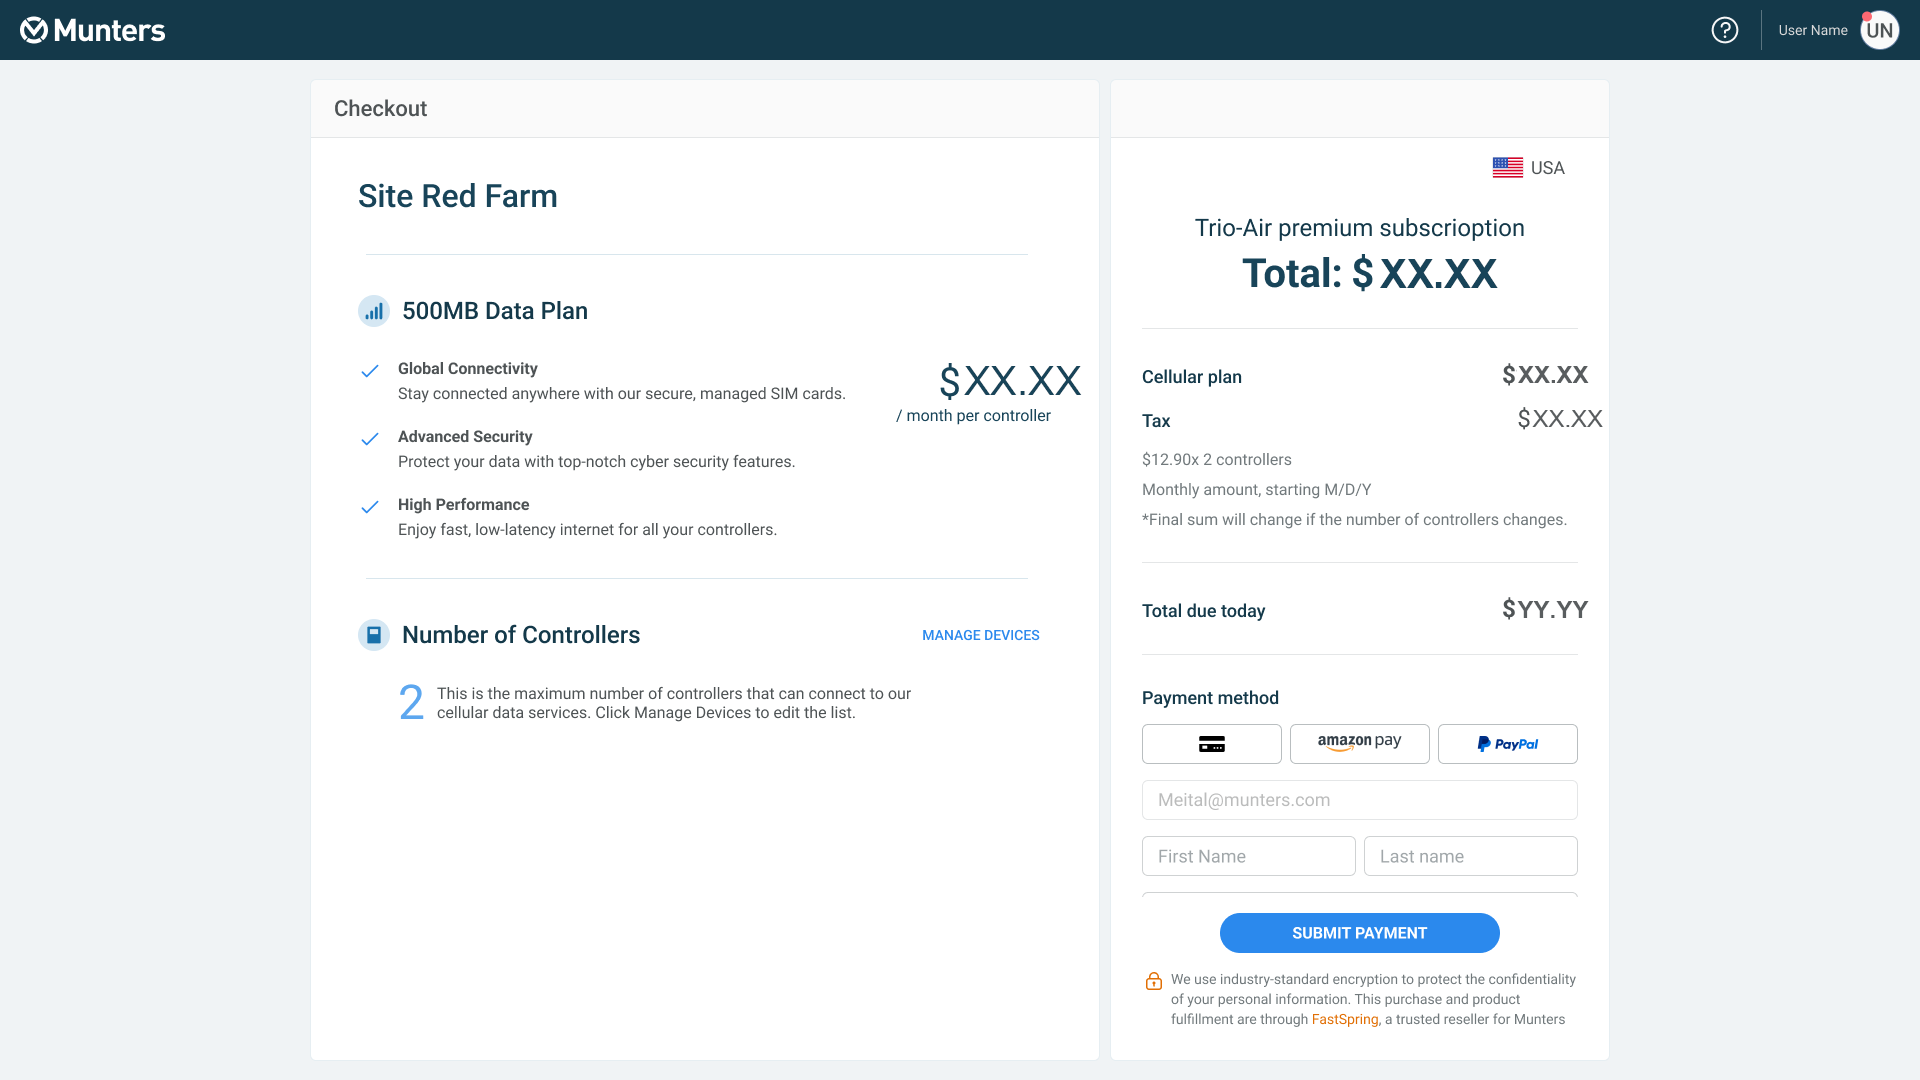This screenshot has width=1920, height=1080.
Task: Choose PayPal as payment method
Action: pos(1507,744)
